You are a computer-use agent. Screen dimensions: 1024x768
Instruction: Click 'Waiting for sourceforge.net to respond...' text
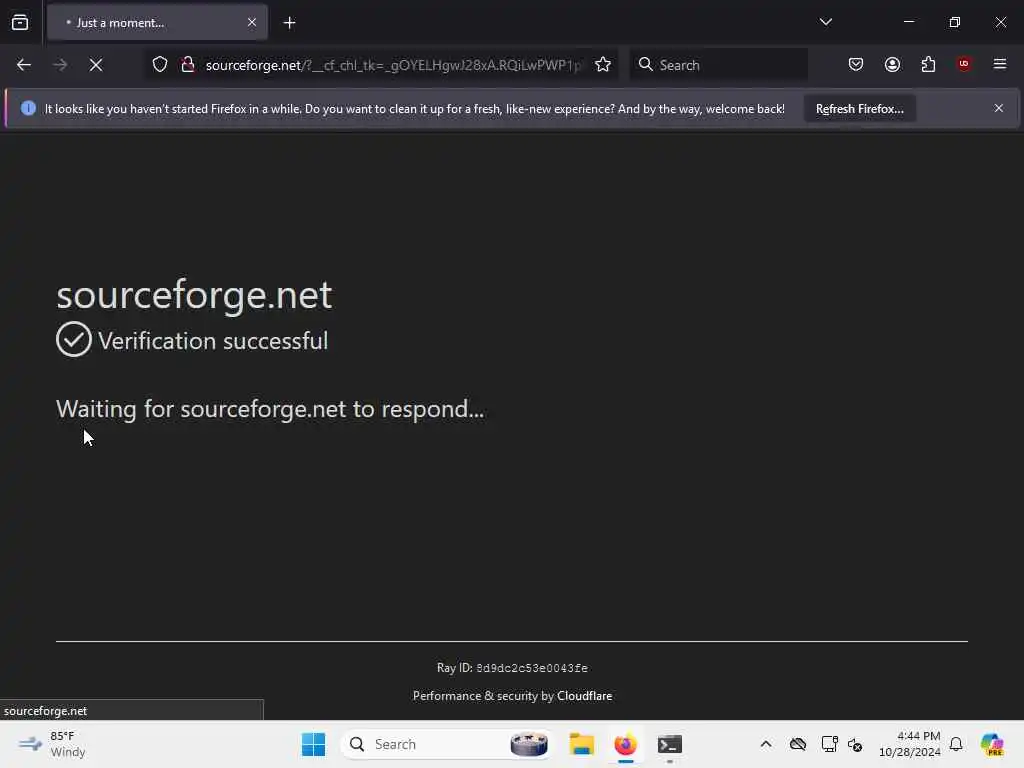(x=270, y=409)
